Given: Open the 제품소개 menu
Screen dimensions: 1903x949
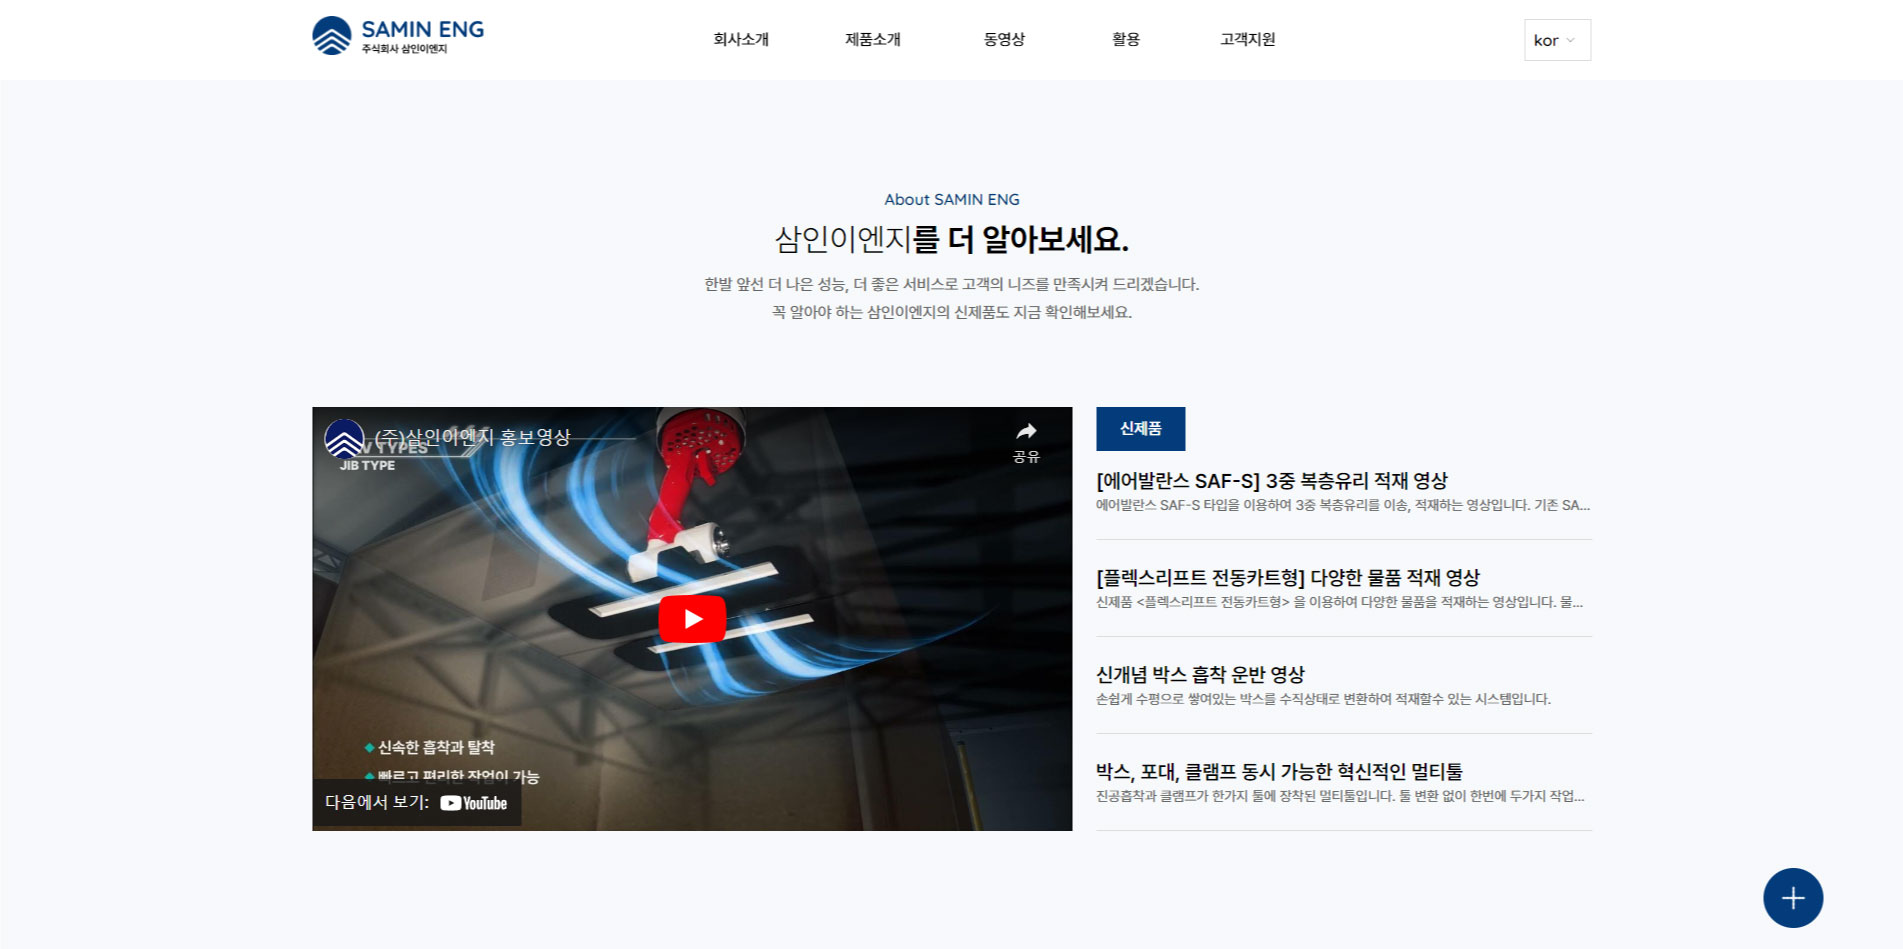Looking at the screenshot, I should [x=872, y=40].
